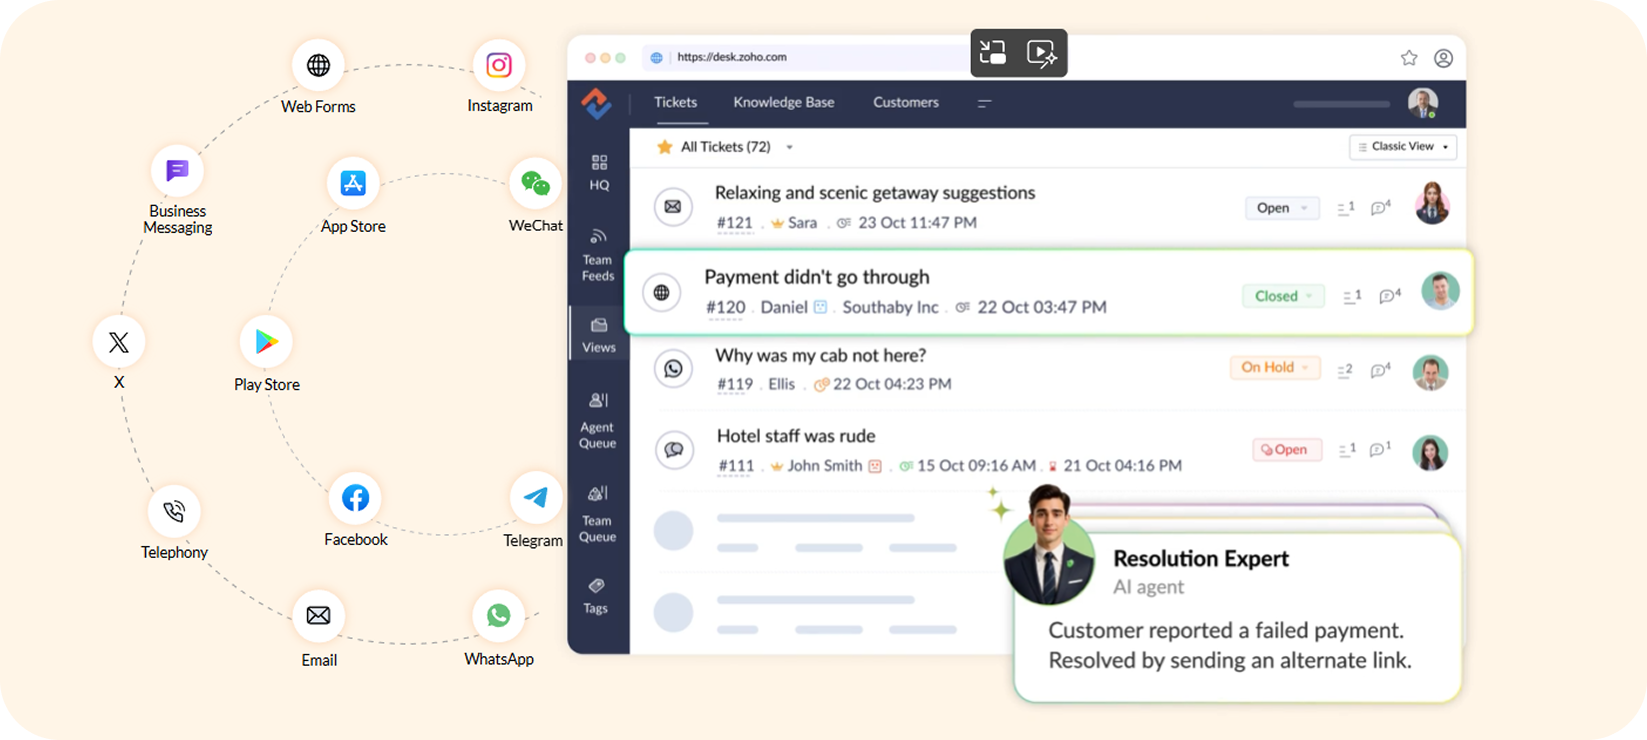Open ticket "Hotel staff was rude"
This screenshot has width=1647, height=740.
[x=796, y=436]
